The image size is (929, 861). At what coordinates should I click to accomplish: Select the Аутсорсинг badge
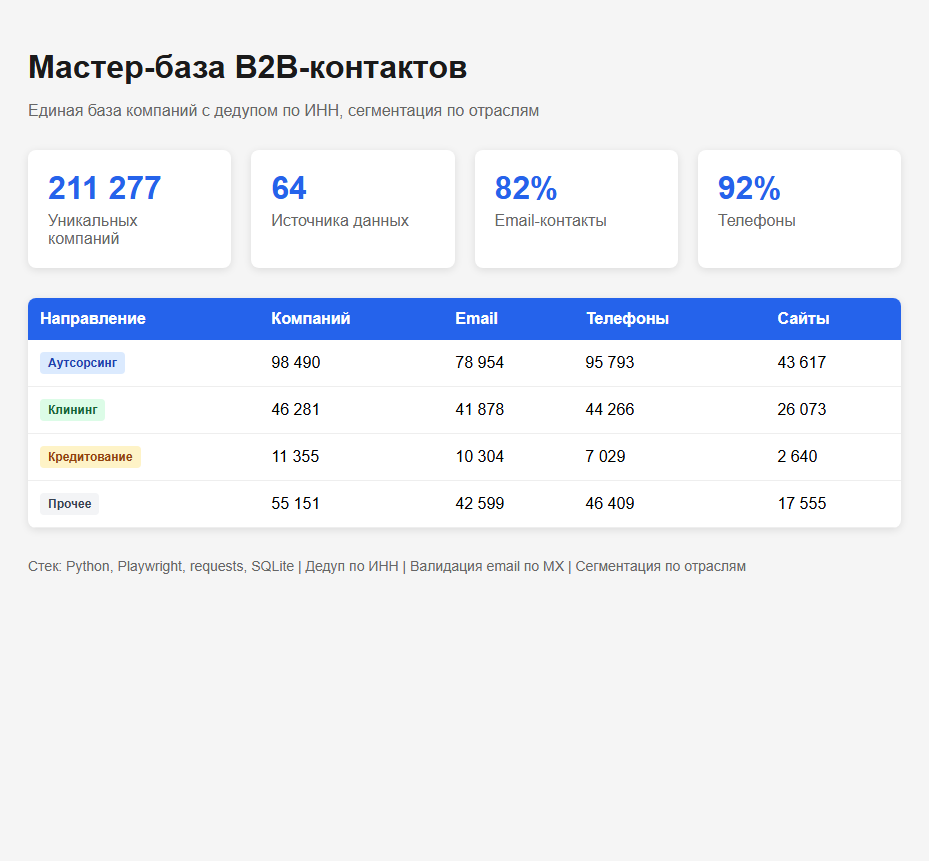82,363
